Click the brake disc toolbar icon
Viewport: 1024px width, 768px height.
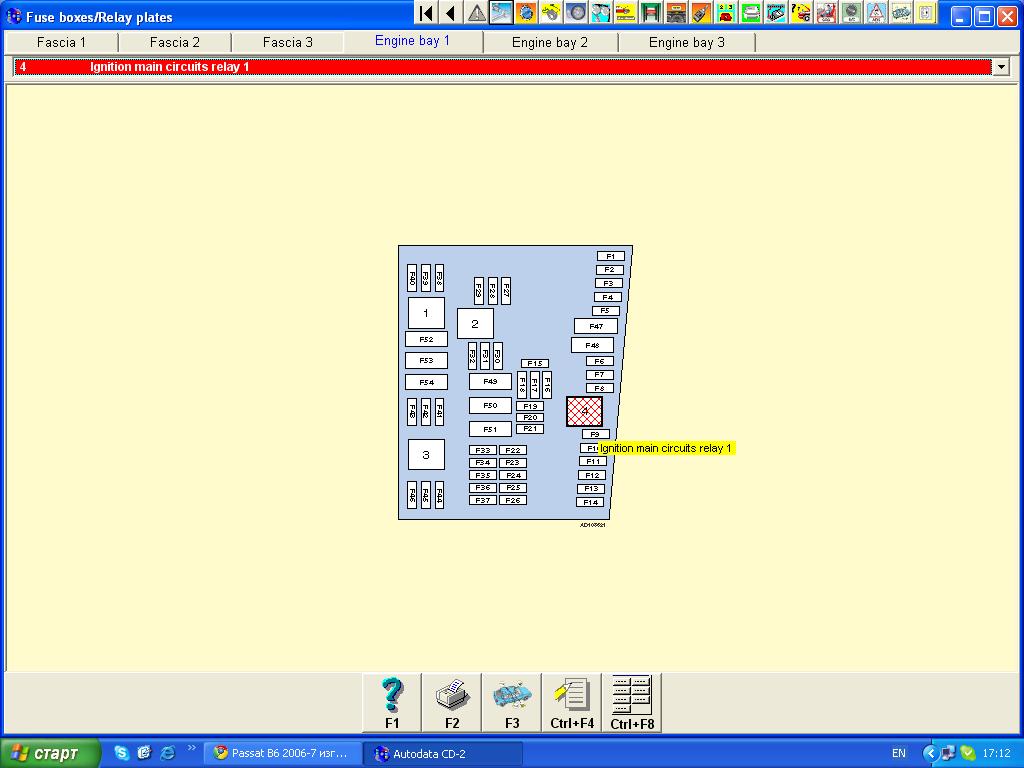[x=576, y=13]
